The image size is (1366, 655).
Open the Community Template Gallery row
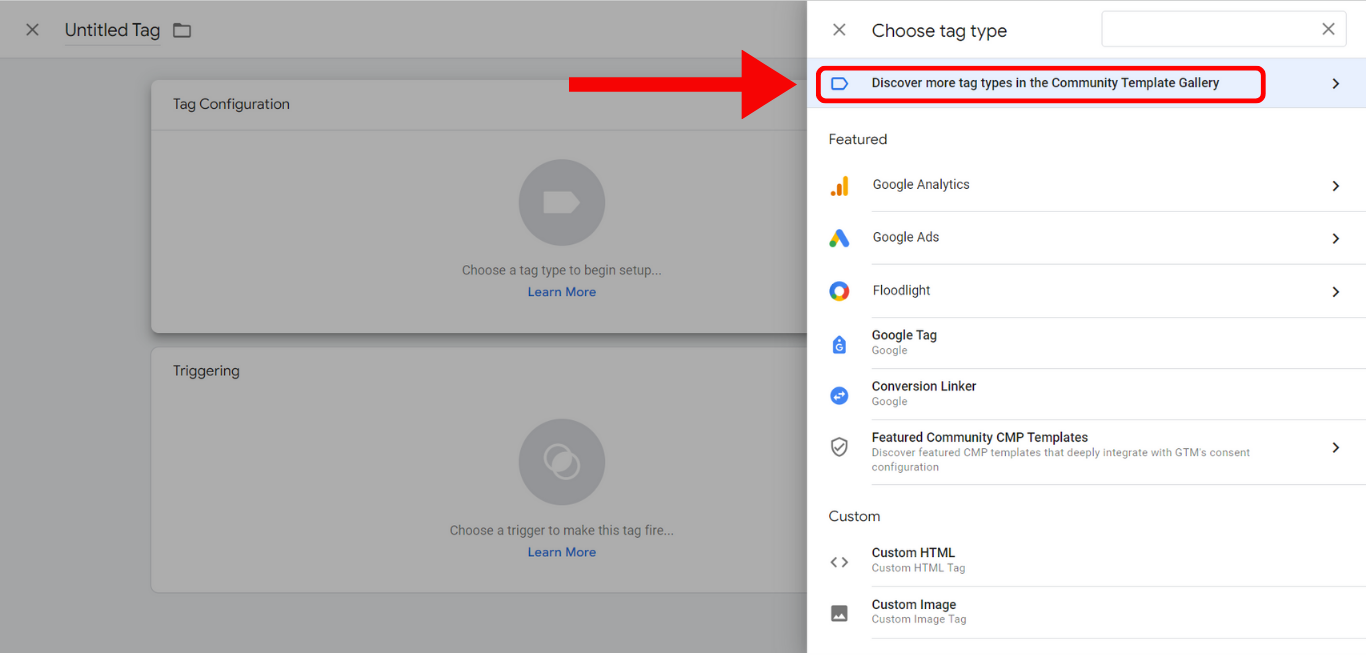click(x=1086, y=83)
